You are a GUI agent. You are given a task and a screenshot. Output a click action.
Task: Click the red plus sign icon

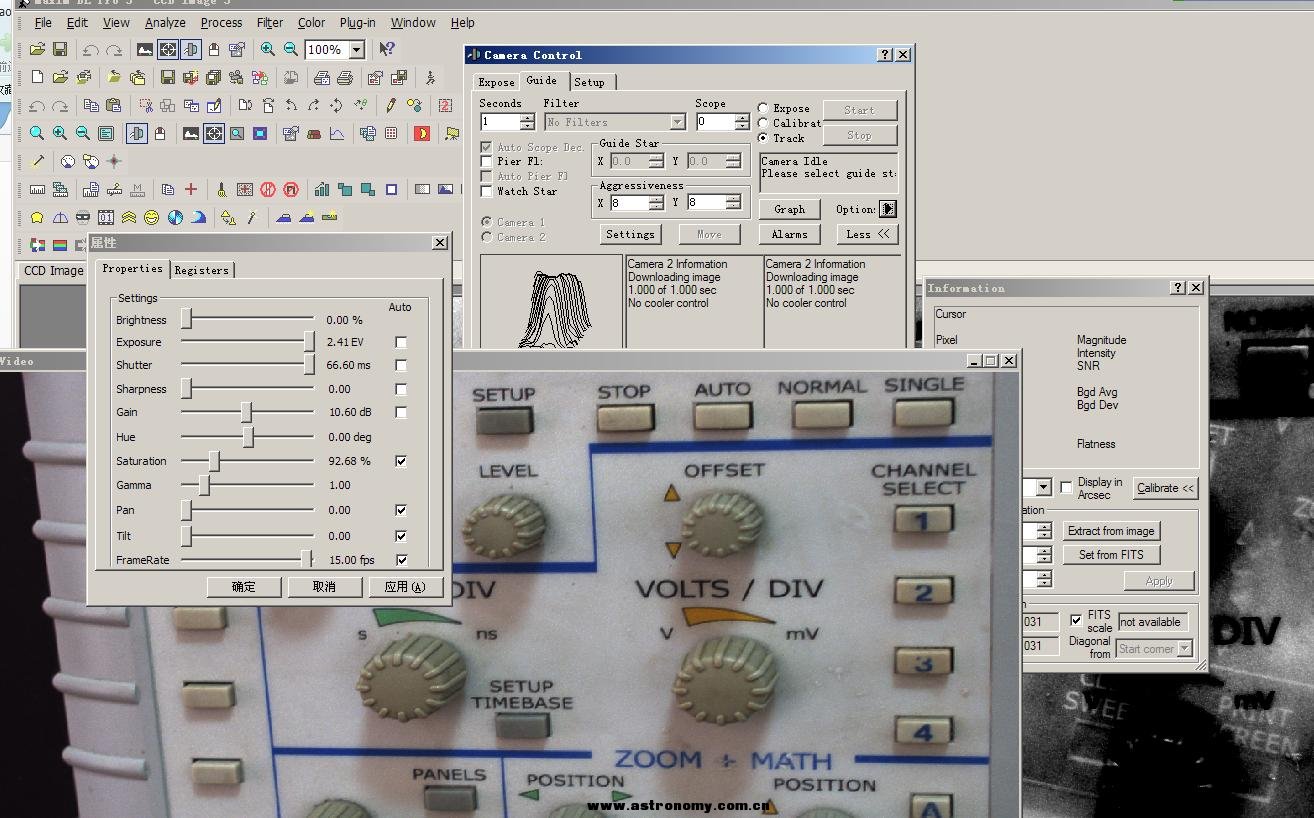[191, 189]
